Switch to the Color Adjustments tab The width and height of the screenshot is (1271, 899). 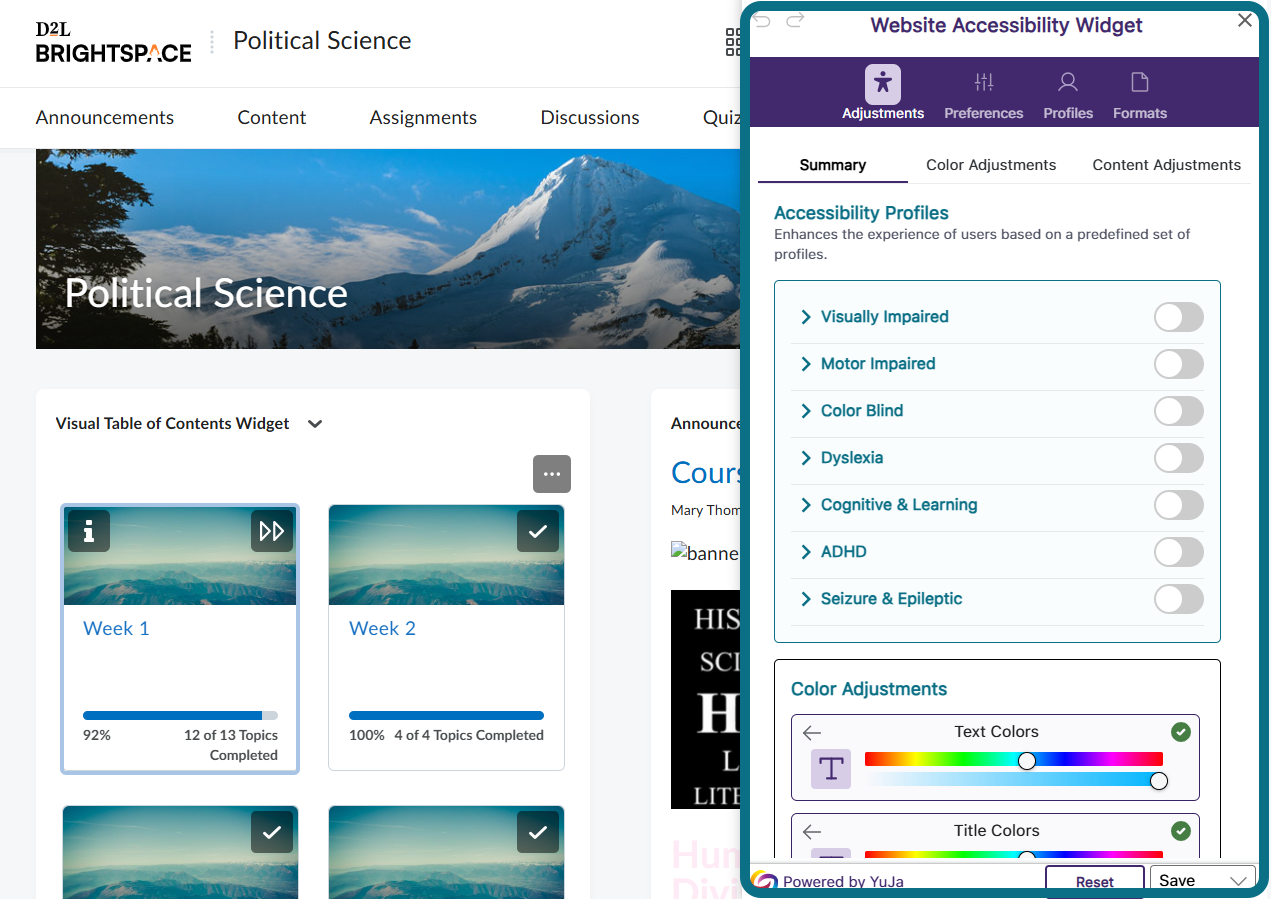[991, 165]
